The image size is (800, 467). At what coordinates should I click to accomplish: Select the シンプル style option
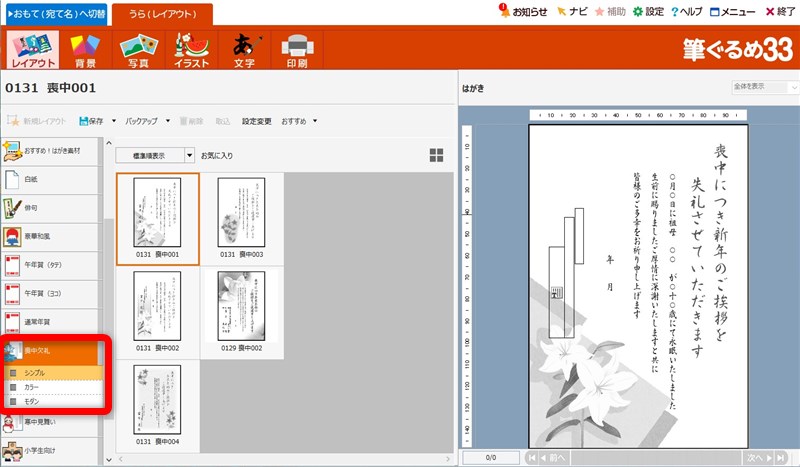[34, 373]
